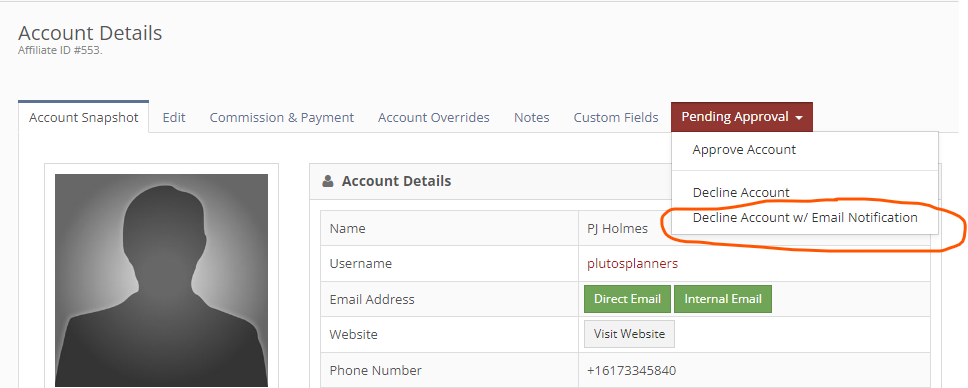Choose Decline Account without email notification
The height and width of the screenshot is (388, 968).
coord(741,192)
